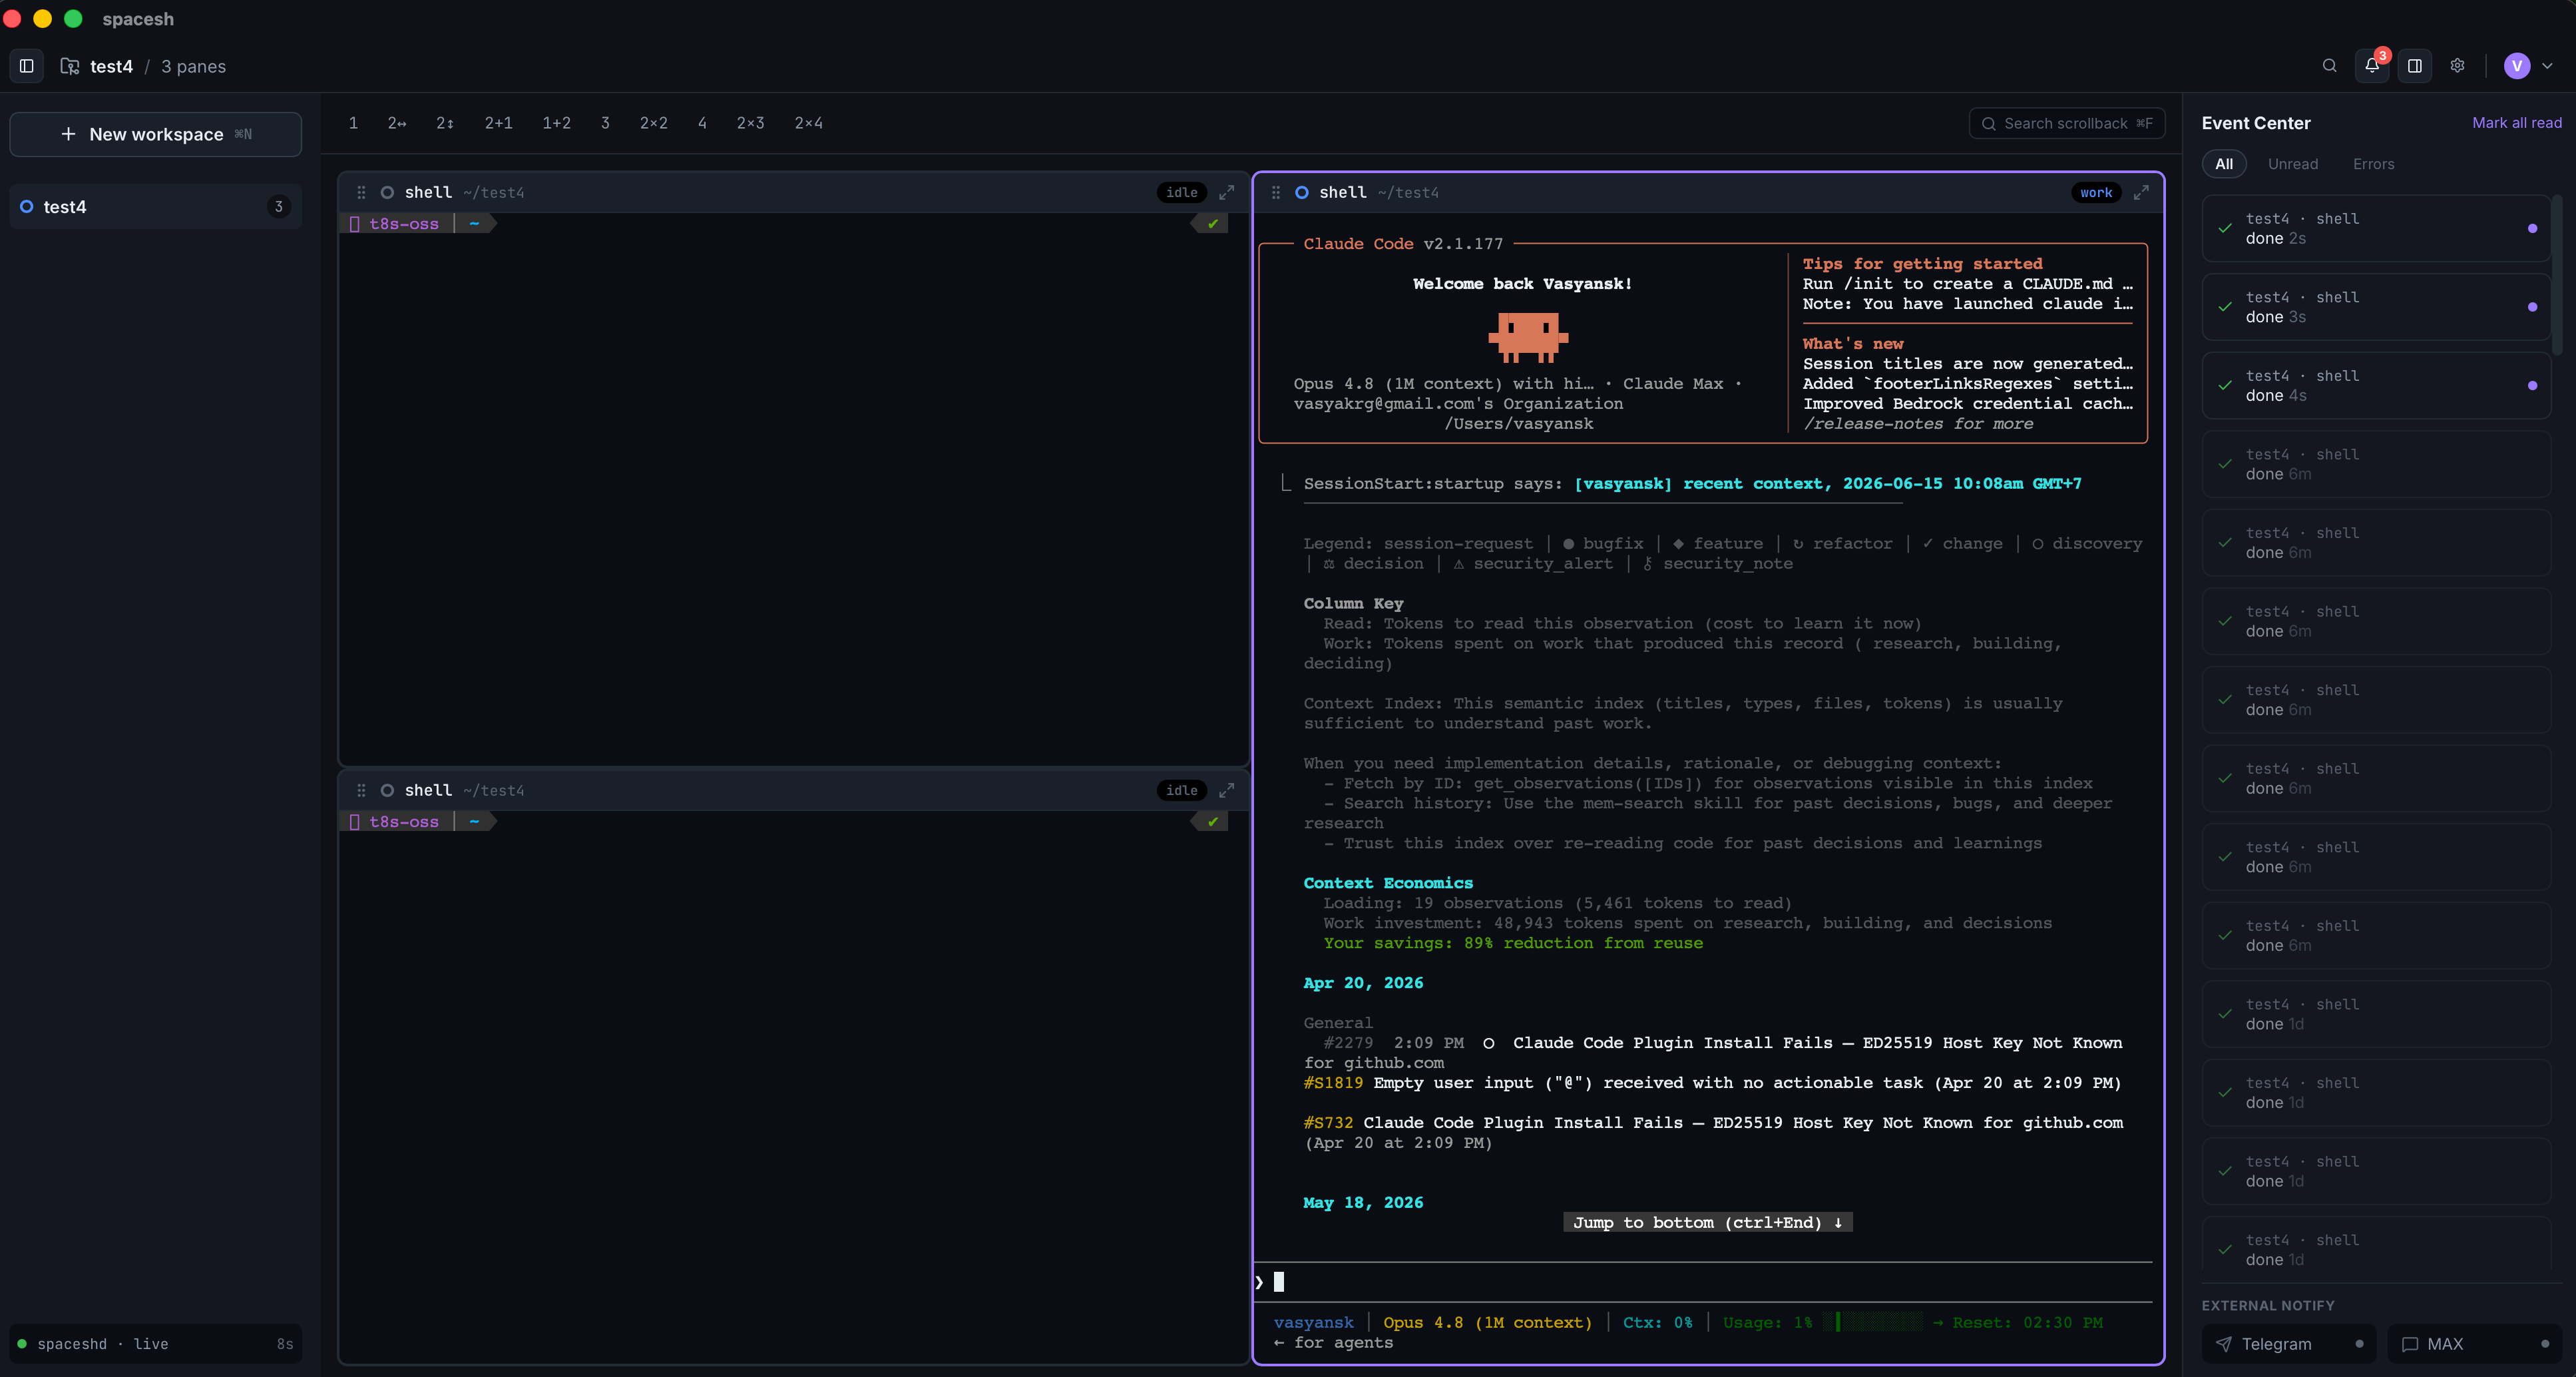Switch to the 2+1 pane layout
The image size is (2576, 1377).
498,123
